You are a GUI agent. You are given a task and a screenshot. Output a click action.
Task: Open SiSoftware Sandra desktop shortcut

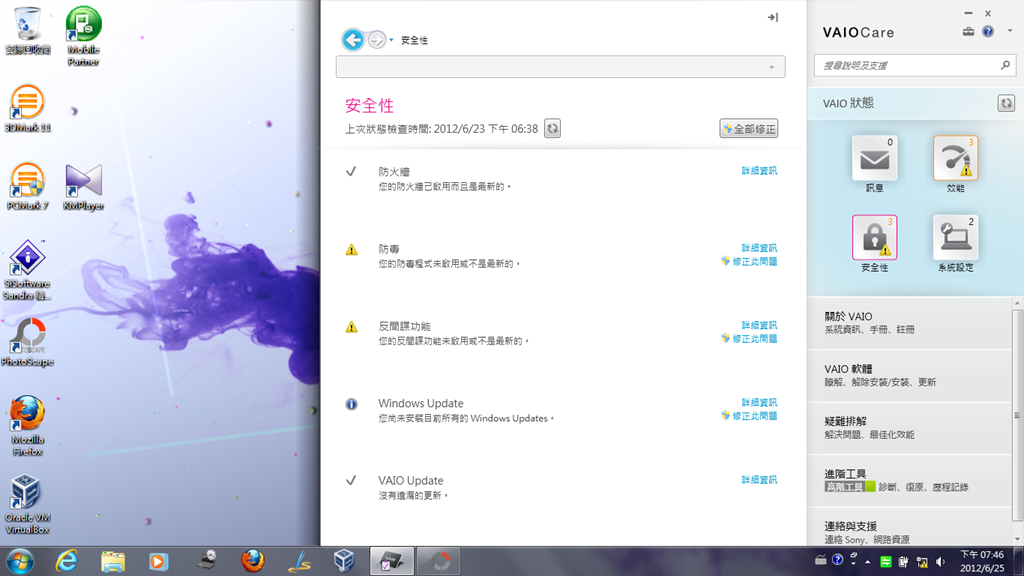(x=27, y=270)
